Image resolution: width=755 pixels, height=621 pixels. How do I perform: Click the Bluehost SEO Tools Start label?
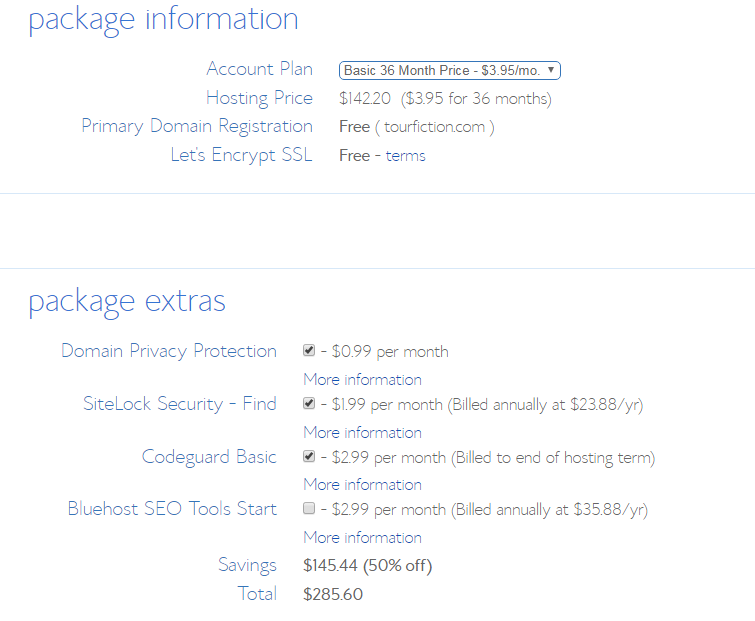(x=172, y=509)
